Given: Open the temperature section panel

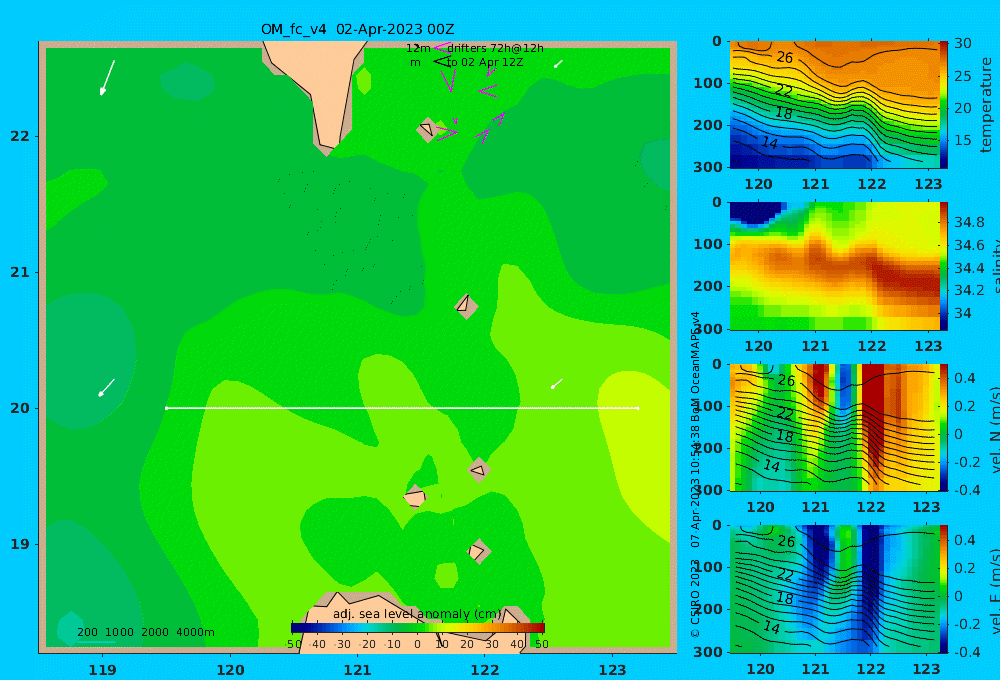Looking at the screenshot, I should coord(834,105).
